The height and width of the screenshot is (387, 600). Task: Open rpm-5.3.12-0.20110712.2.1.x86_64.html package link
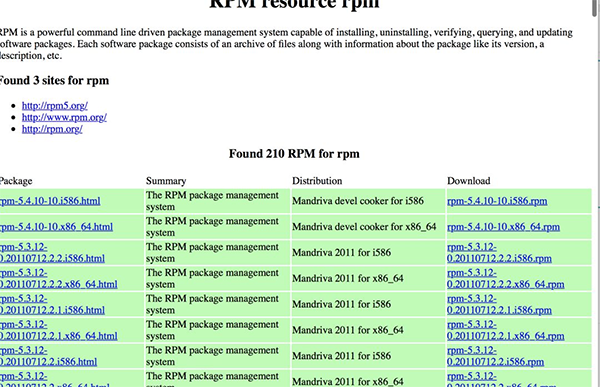[x=59, y=330]
